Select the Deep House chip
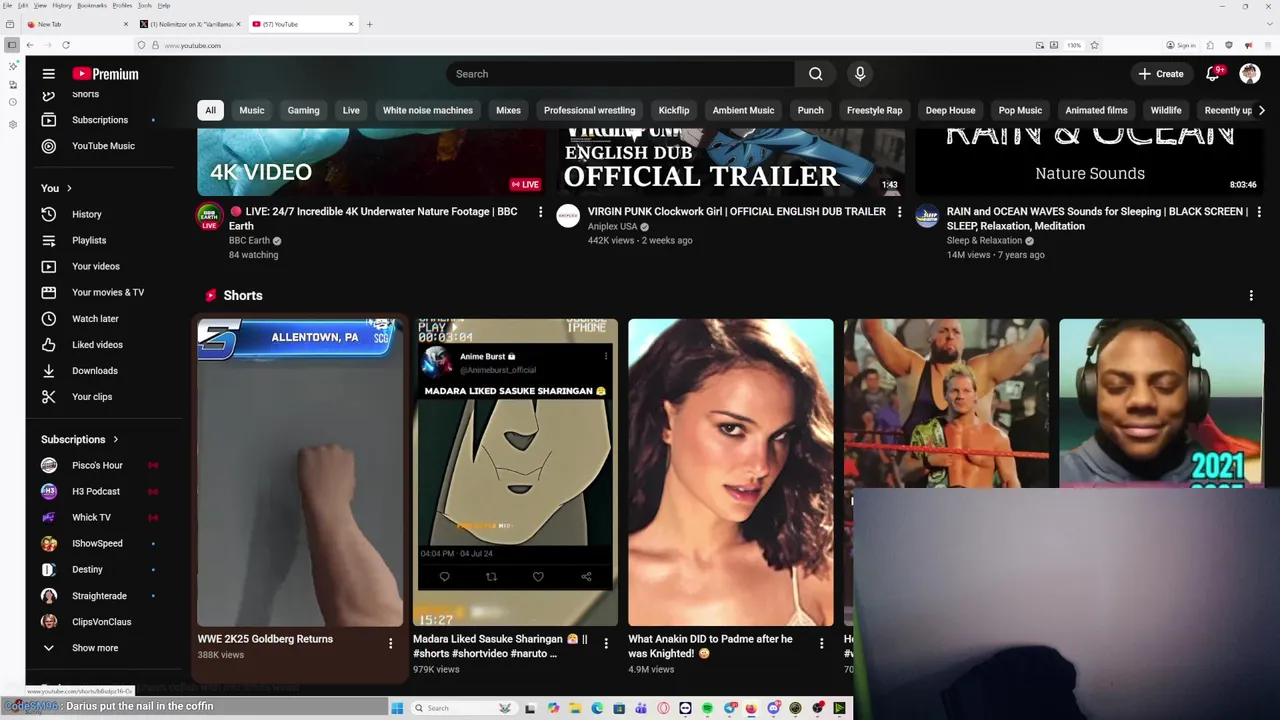The height and width of the screenshot is (720, 1280). tap(950, 110)
